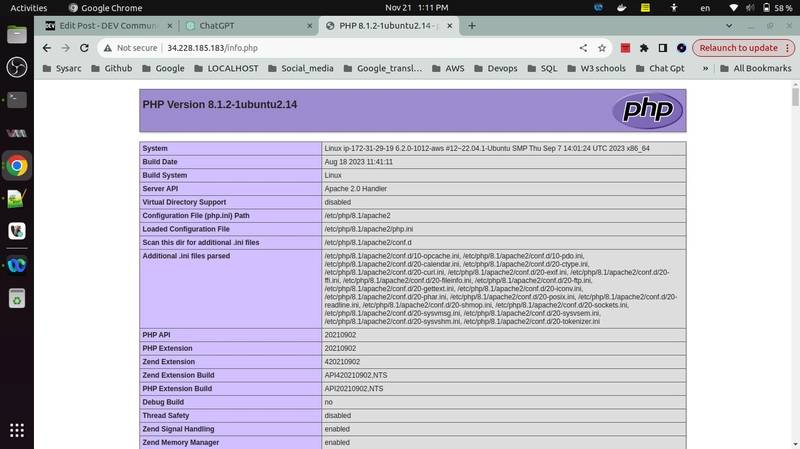Go back using the browser back arrow
This screenshot has width=800, height=449.
point(47,48)
